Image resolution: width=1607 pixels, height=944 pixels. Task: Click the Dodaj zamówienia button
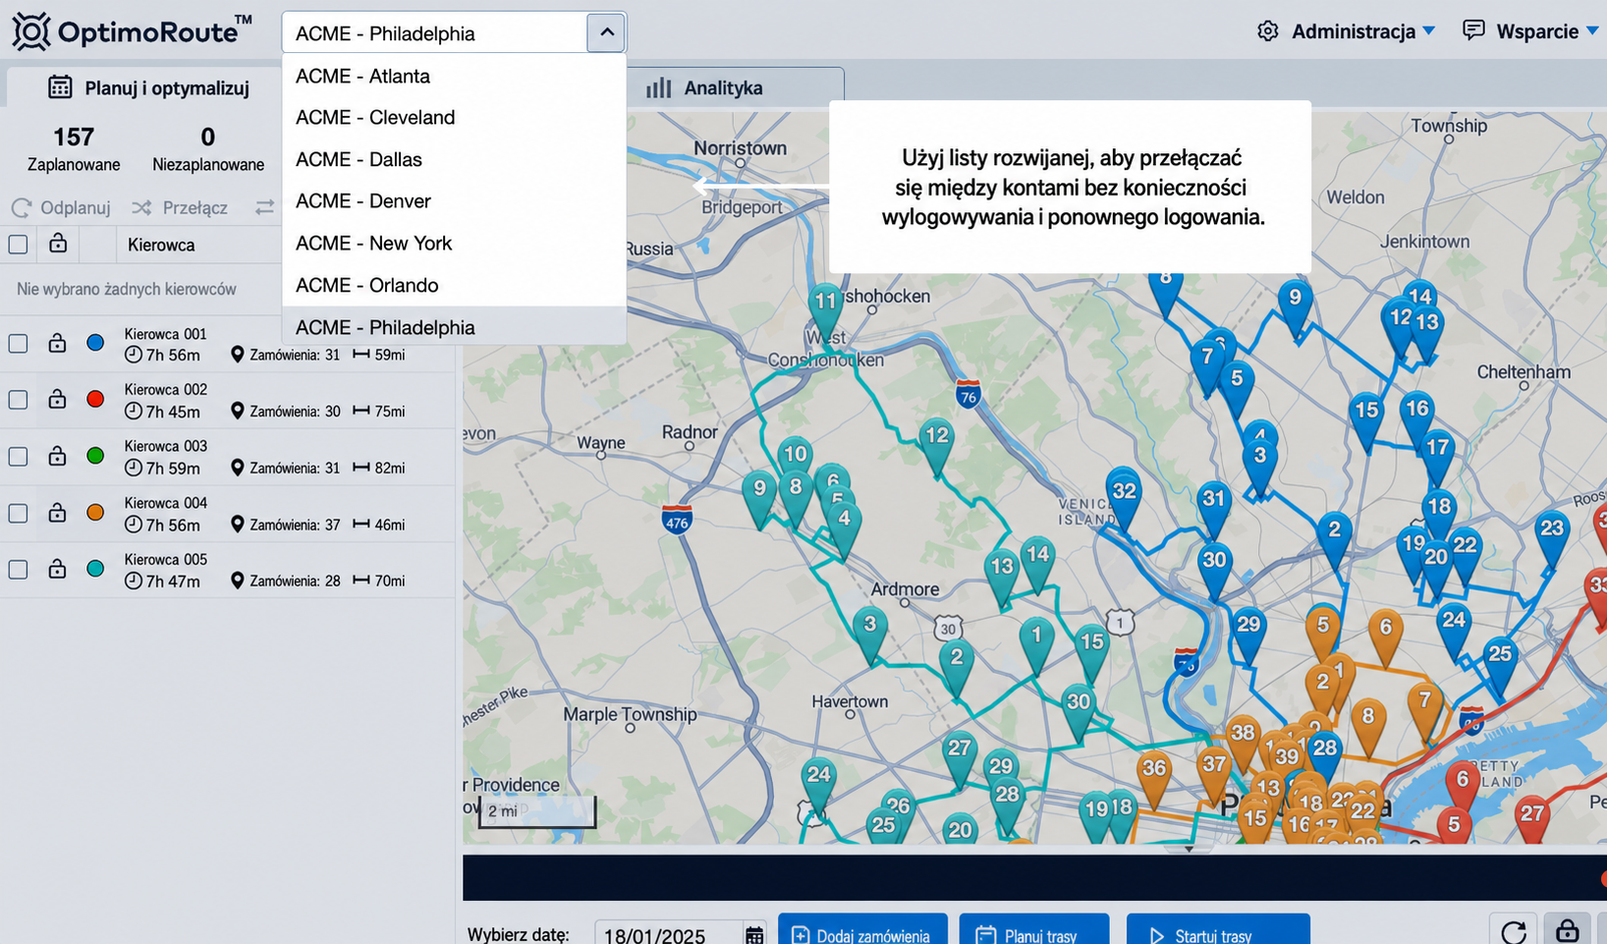862,930
